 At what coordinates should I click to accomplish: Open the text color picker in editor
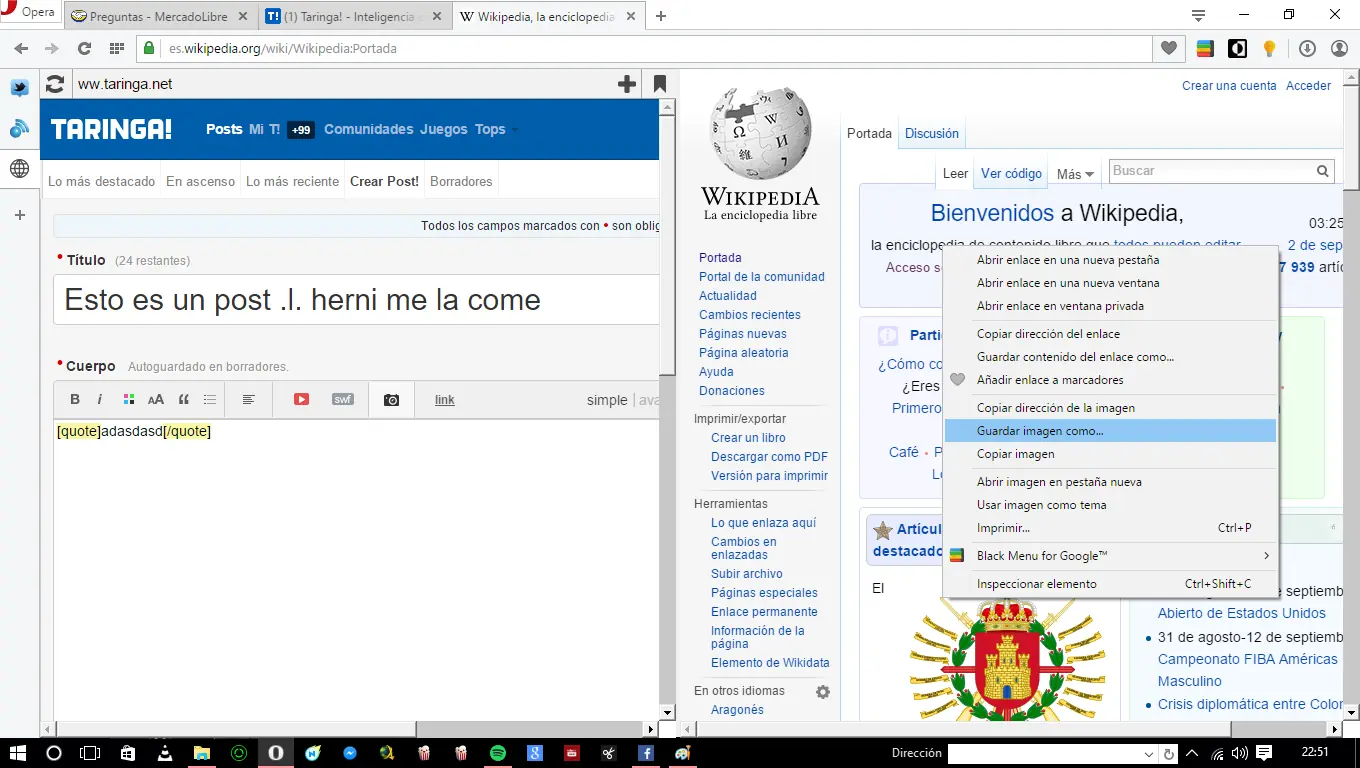[x=129, y=399]
